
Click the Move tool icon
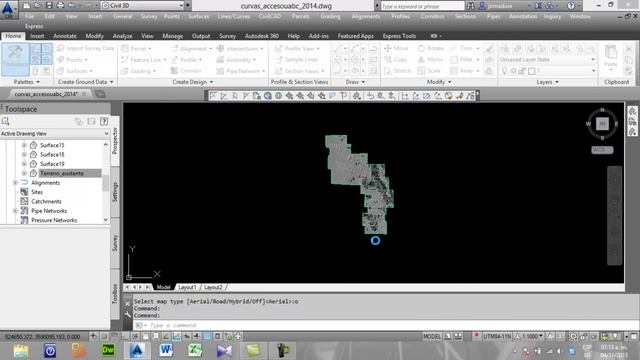pyautogui.click(x=388, y=48)
